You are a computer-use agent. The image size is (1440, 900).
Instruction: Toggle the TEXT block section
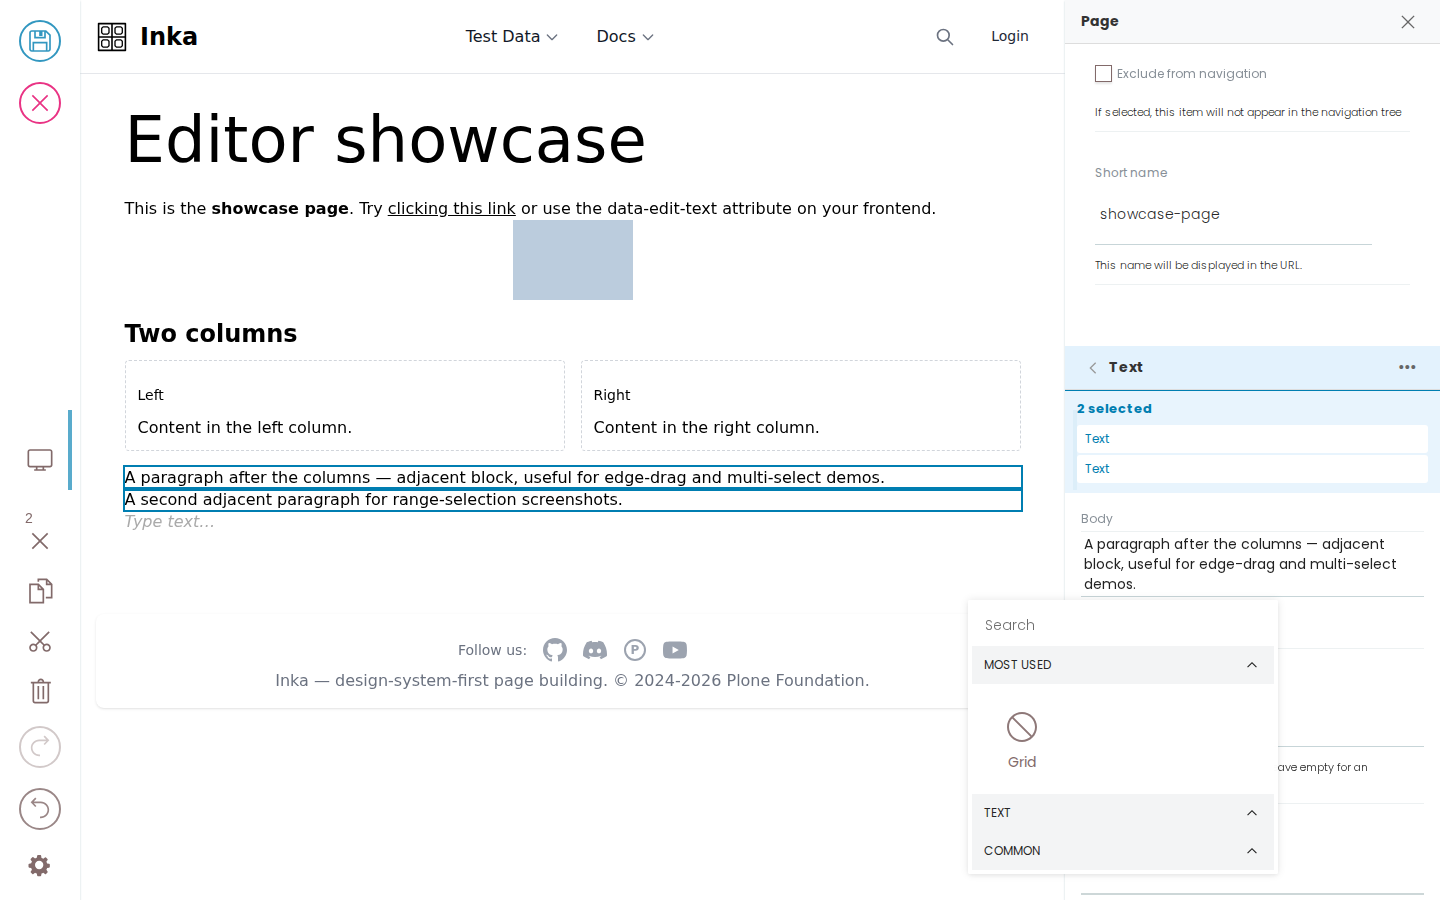click(1123, 813)
